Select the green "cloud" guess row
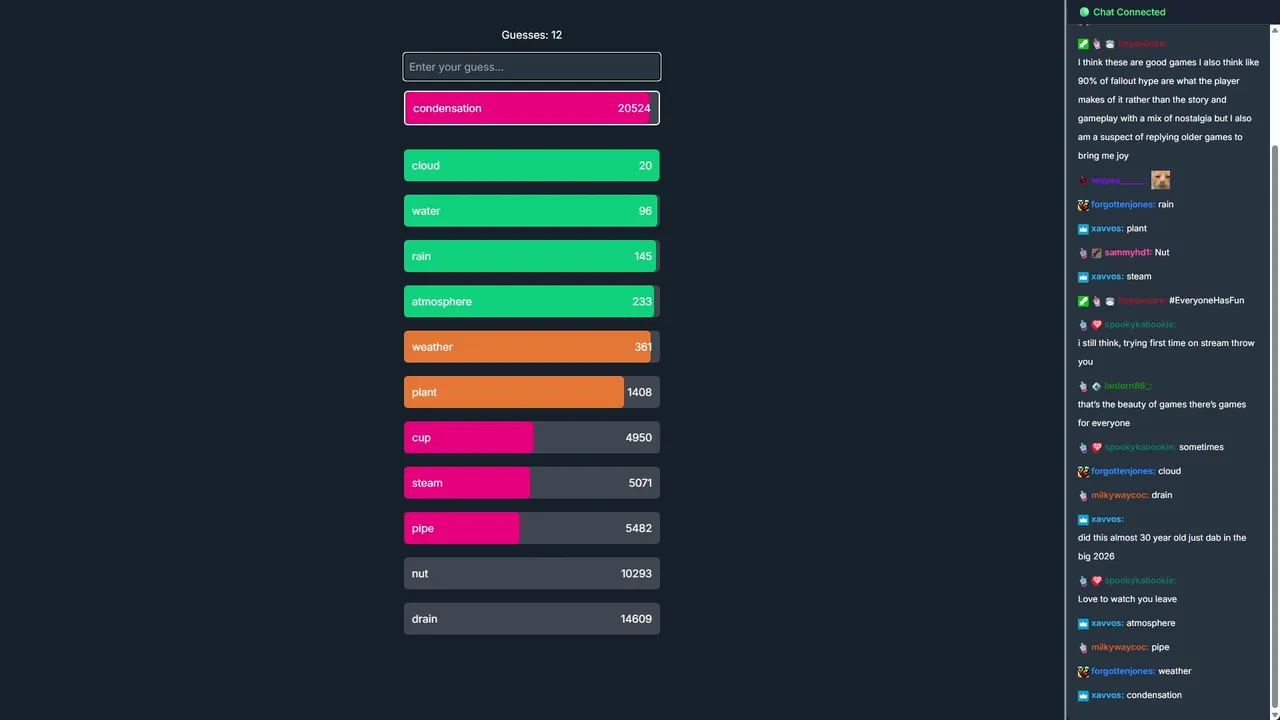Viewport: 1280px width, 720px height. click(x=531, y=166)
